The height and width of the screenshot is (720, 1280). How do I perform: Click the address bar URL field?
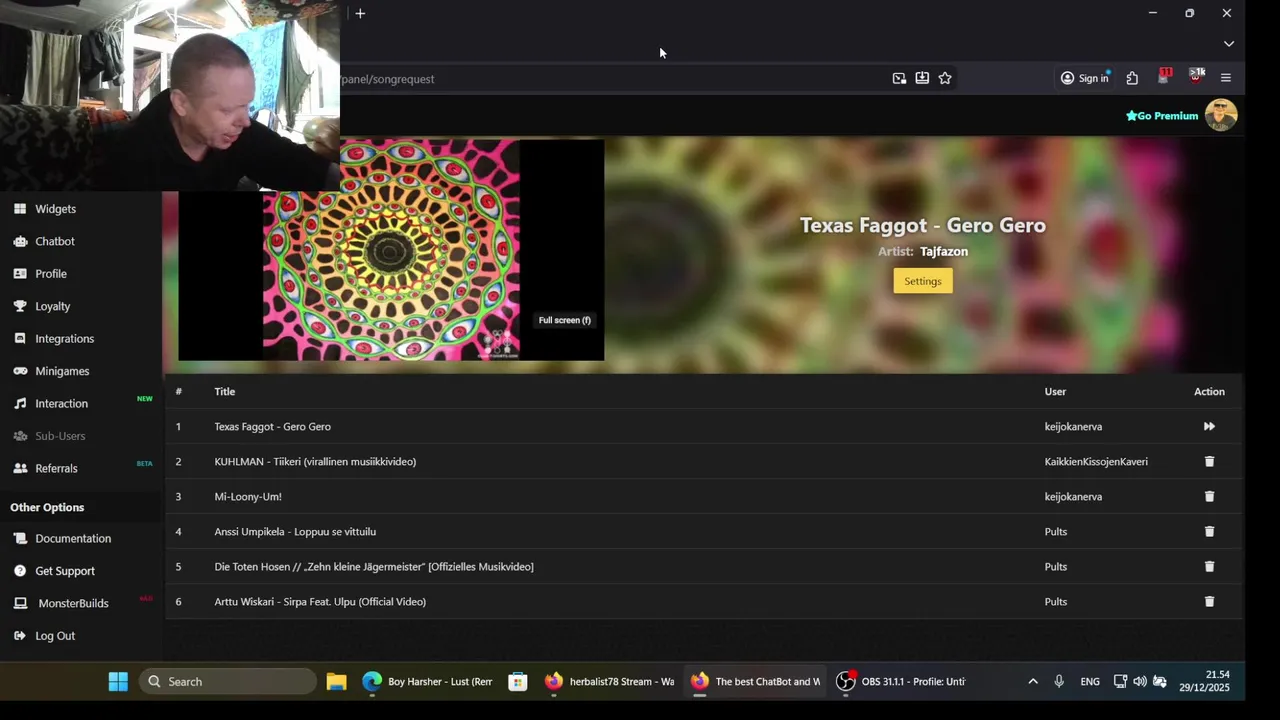610,79
